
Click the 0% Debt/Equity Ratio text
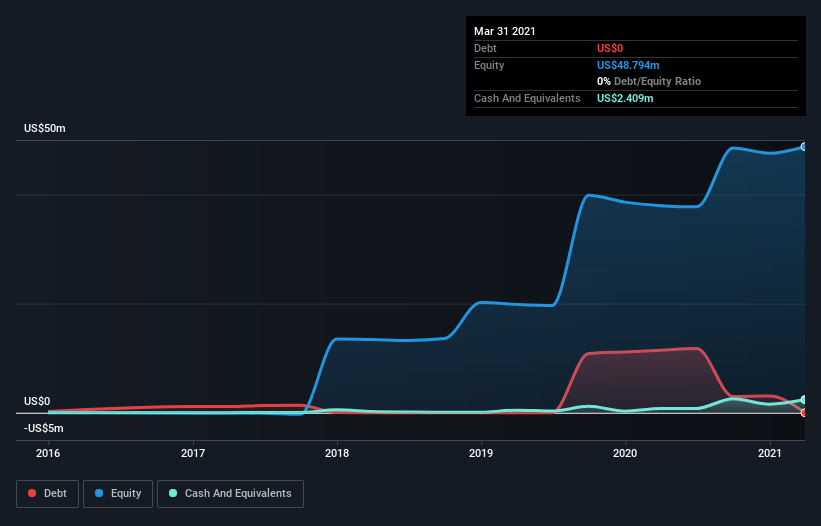[x=649, y=82]
